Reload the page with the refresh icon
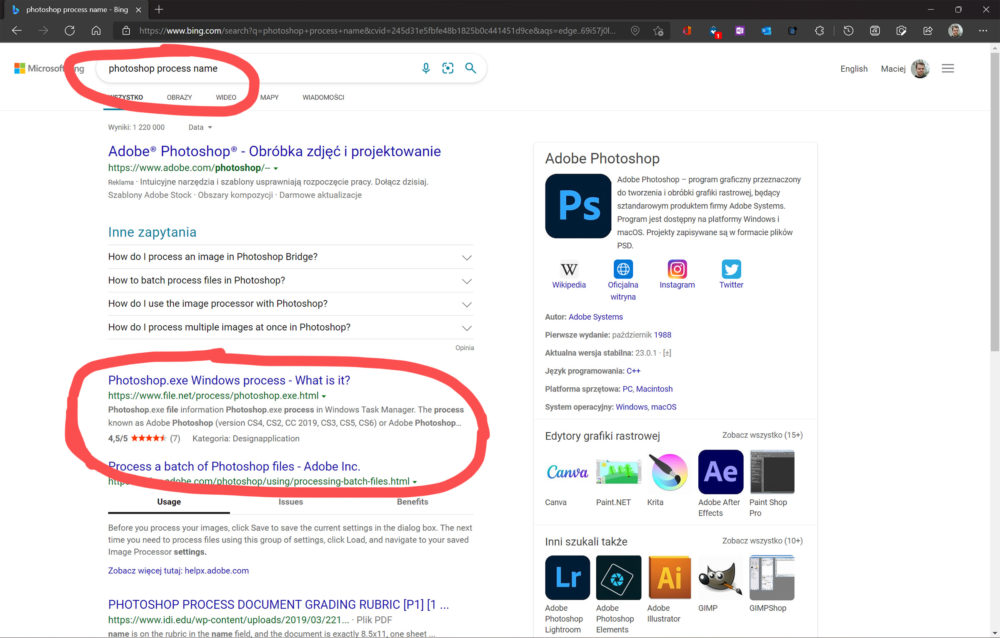 [x=70, y=31]
